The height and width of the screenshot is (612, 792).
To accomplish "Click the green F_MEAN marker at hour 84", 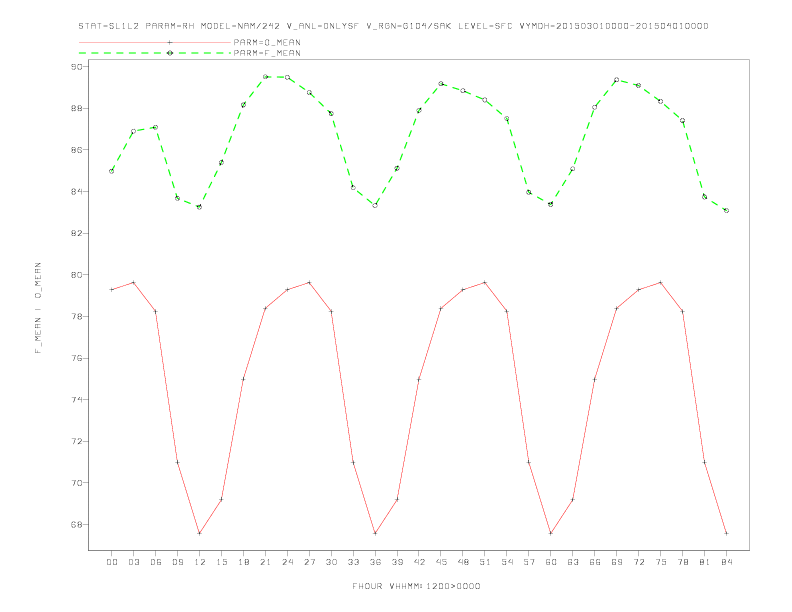I will [x=726, y=211].
